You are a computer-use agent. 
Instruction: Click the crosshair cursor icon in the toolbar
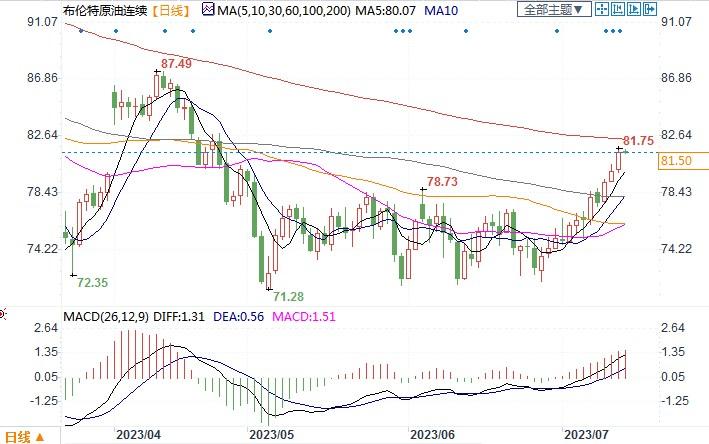pos(602,9)
